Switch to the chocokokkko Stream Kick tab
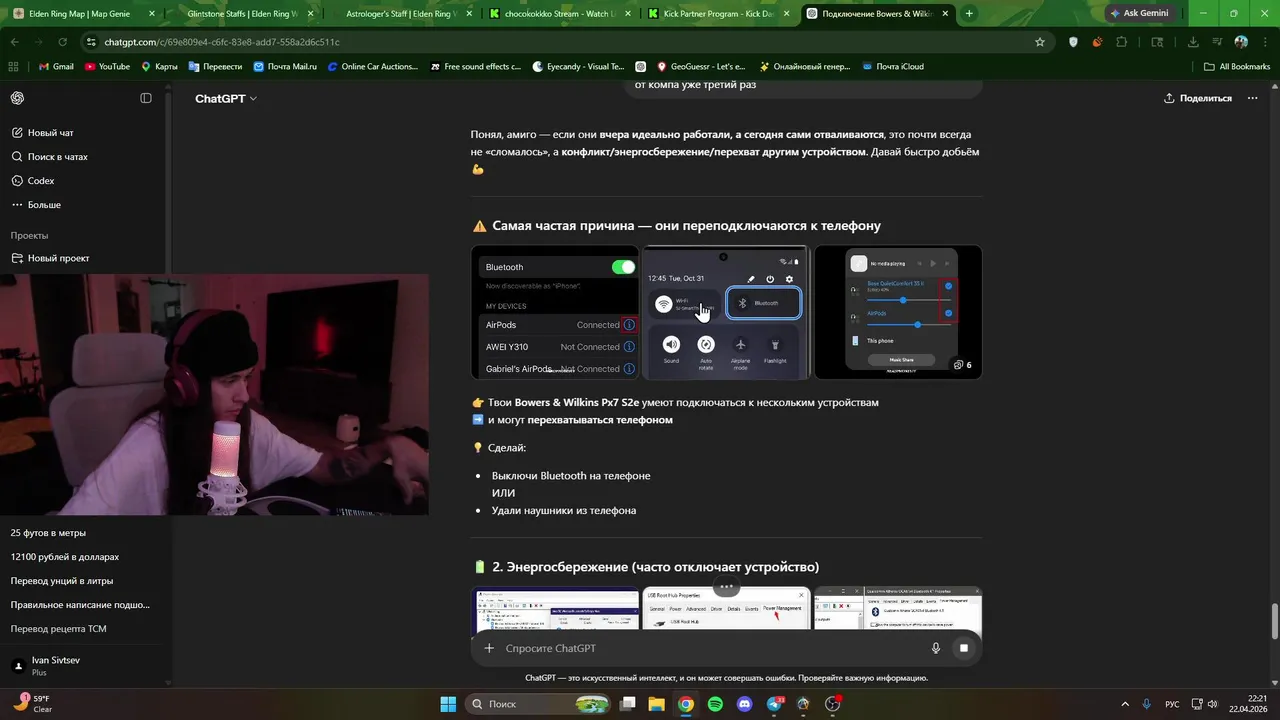1280x720 pixels. tap(560, 14)
